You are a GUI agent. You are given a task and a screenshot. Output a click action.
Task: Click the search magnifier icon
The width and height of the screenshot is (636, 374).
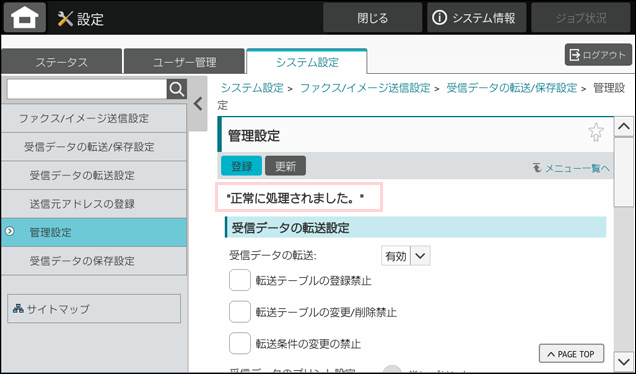point(177,89)
